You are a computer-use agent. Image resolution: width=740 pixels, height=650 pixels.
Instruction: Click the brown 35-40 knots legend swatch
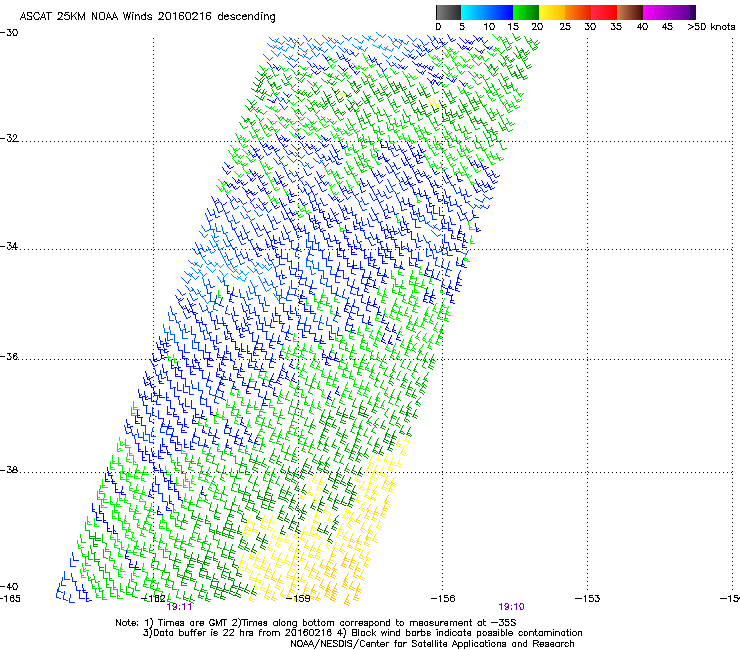coord(630,12)
